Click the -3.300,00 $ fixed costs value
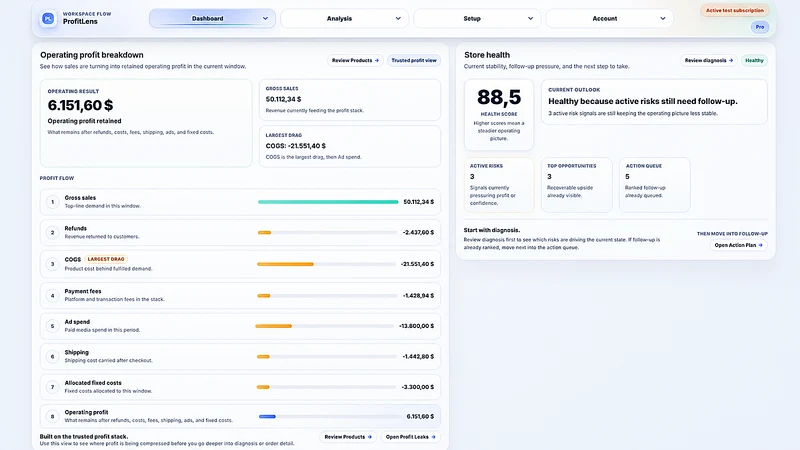Viewport: 800px width, 450px height. coord(418,387)
